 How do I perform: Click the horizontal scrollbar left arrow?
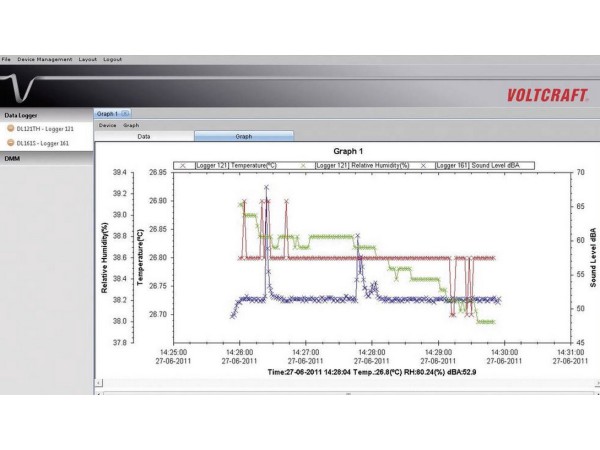tap(98, 383)
